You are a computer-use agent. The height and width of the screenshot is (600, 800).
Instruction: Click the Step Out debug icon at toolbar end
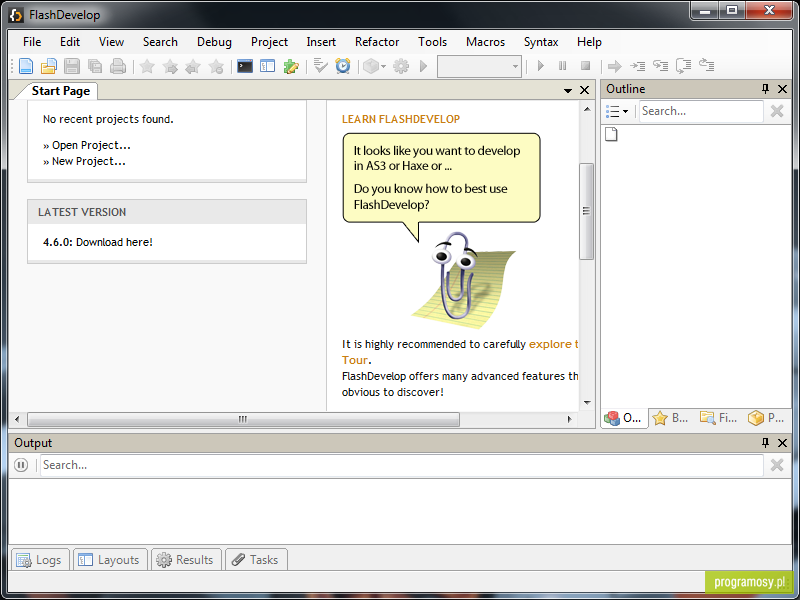tap(707, 65)
